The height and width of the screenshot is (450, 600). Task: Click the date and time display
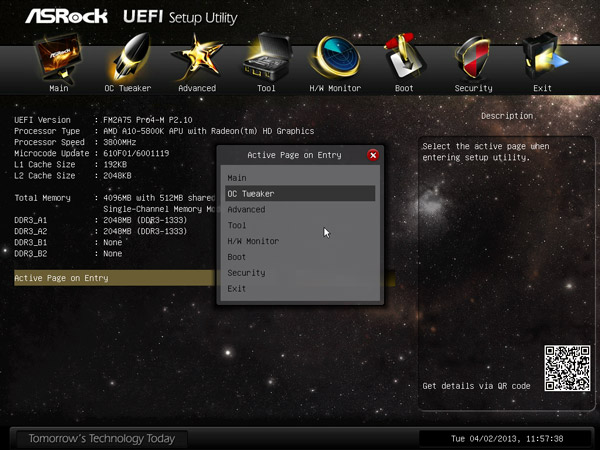(x=507, y=439)
